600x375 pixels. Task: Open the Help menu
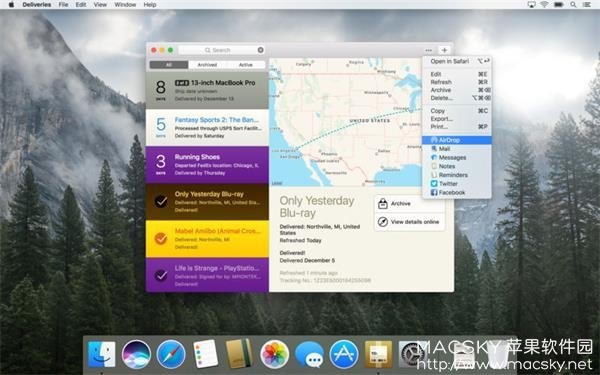(x=150, y=5)
